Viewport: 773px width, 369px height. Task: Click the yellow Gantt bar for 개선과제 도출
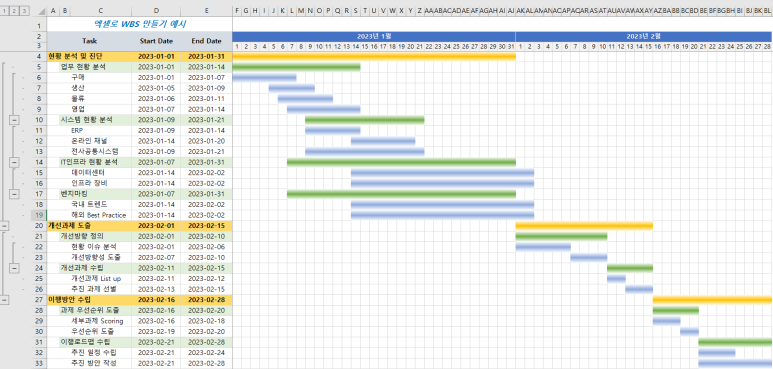[x=584, y=226]
